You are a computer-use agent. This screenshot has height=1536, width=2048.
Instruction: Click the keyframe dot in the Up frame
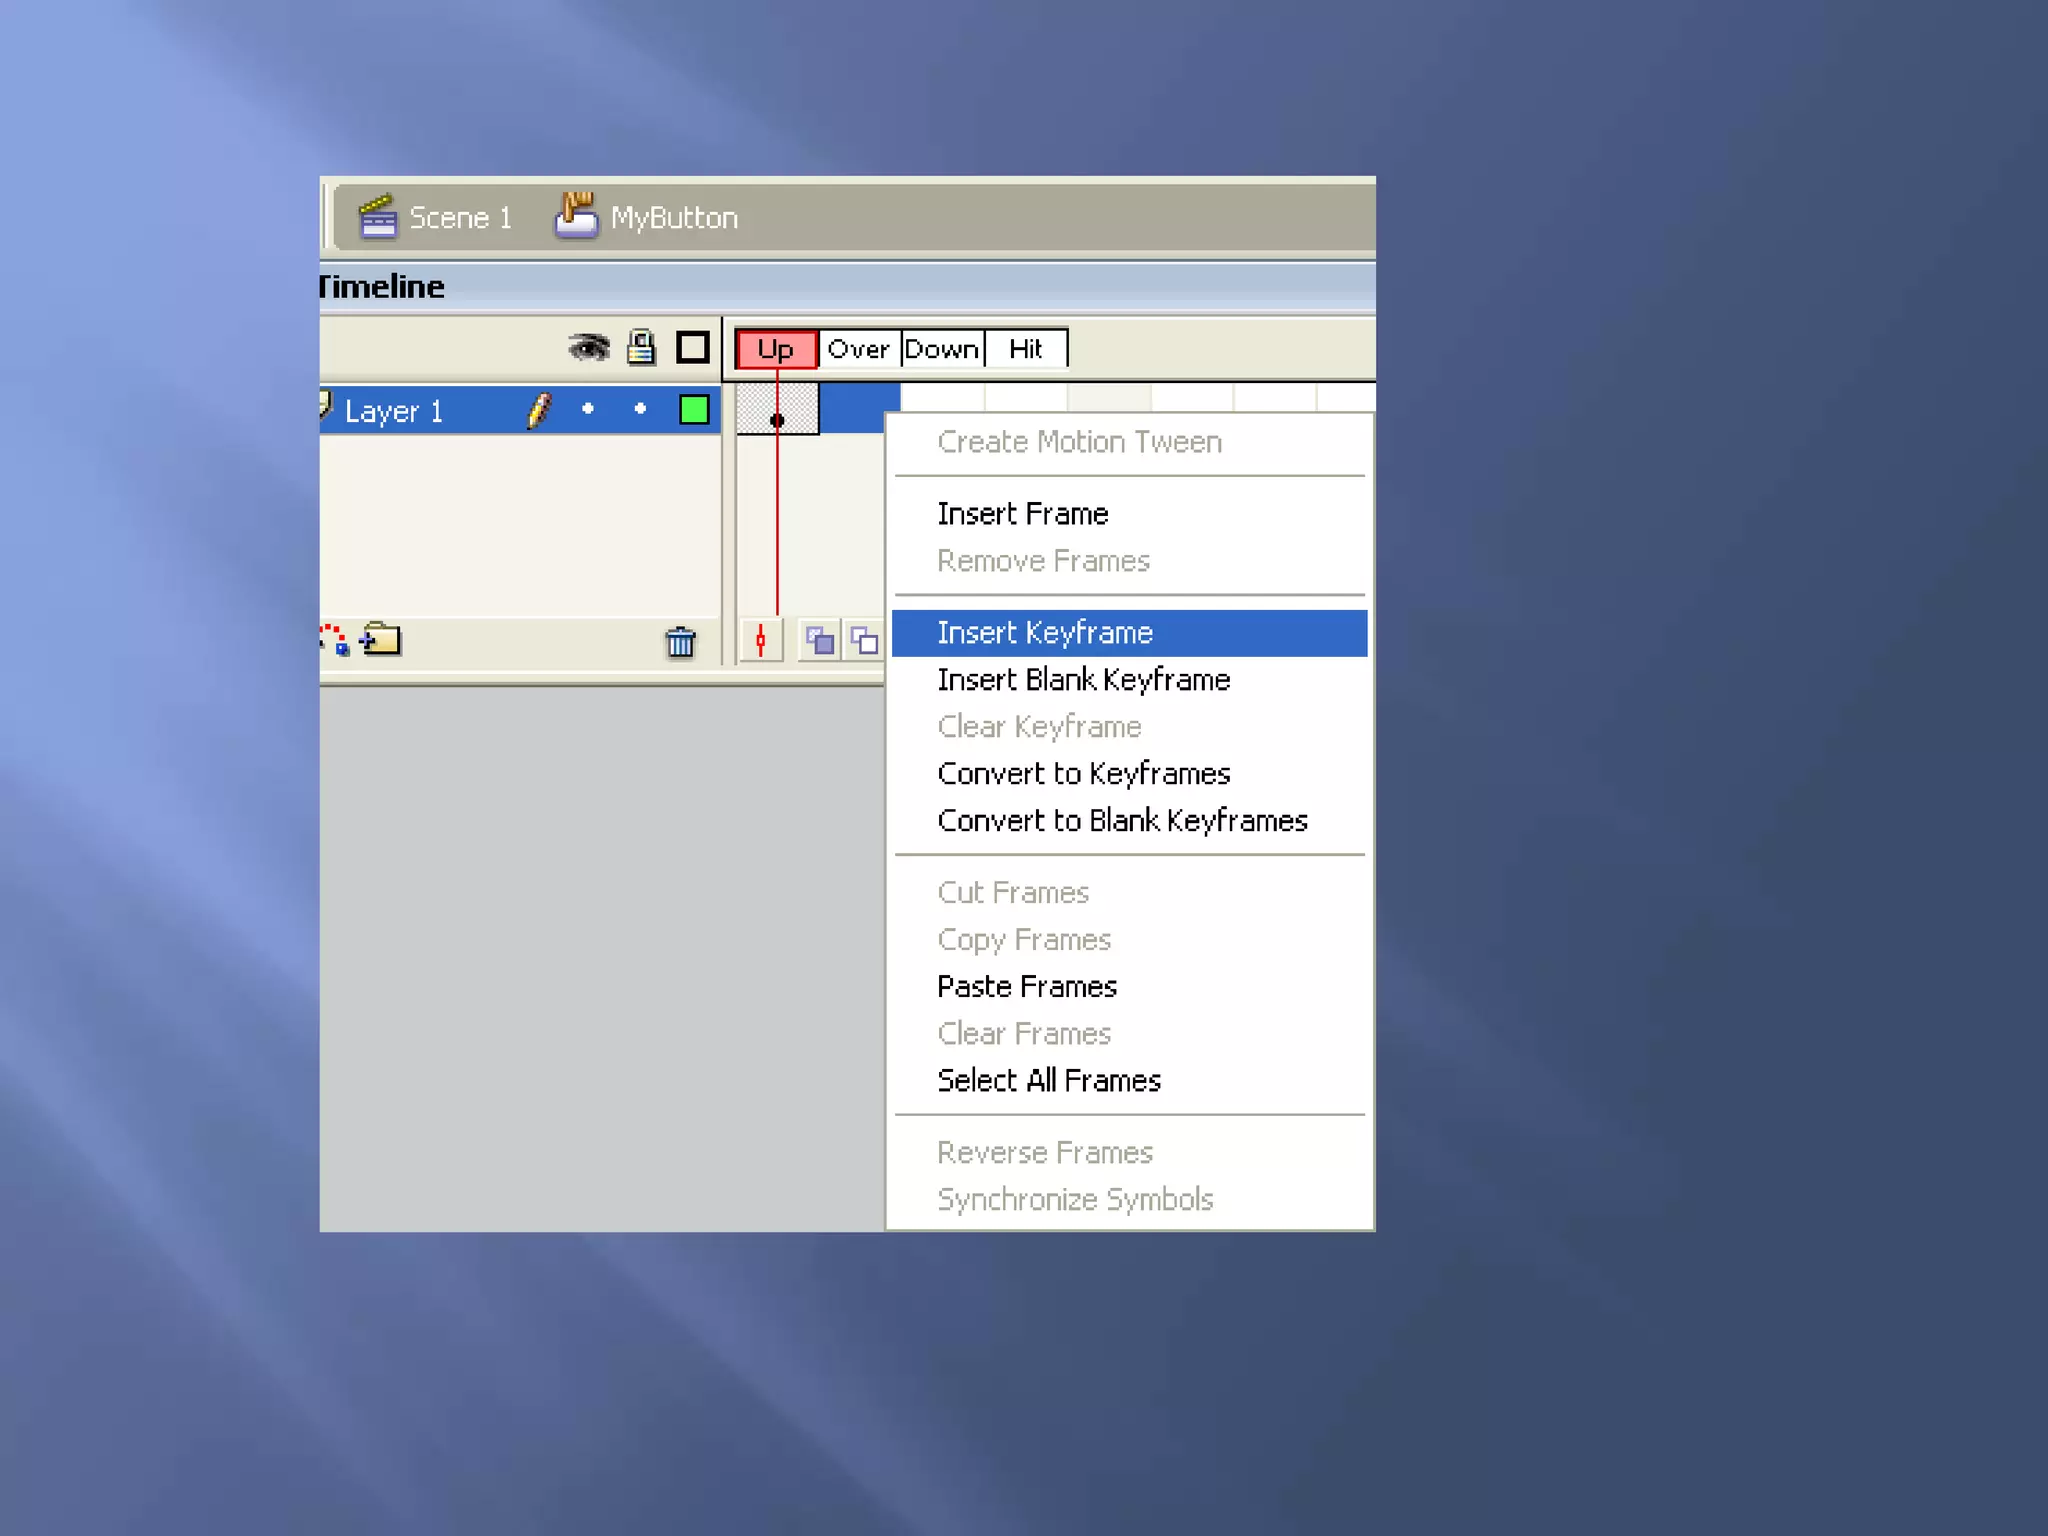coord(777,421)
